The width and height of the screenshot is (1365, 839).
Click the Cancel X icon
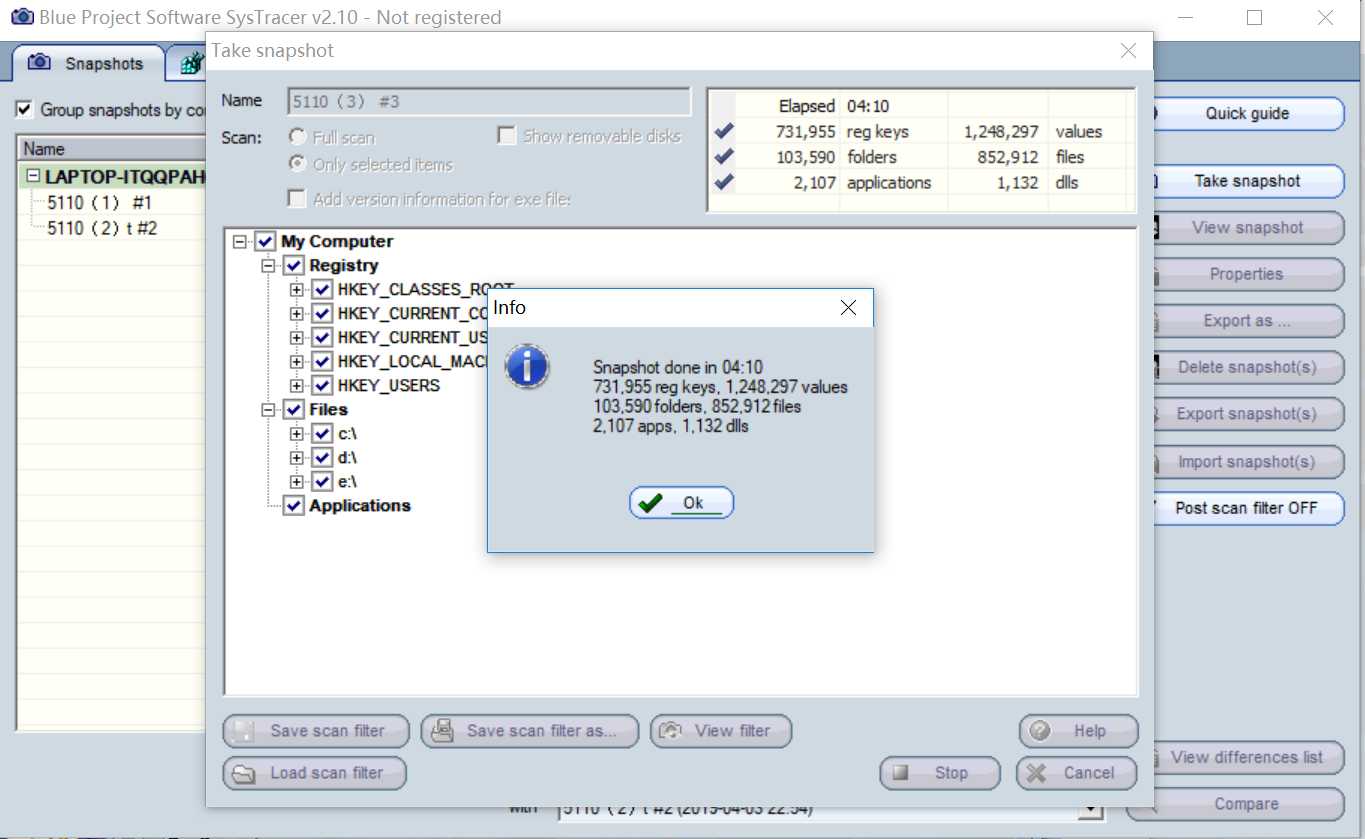click(x=1037, y=773)
